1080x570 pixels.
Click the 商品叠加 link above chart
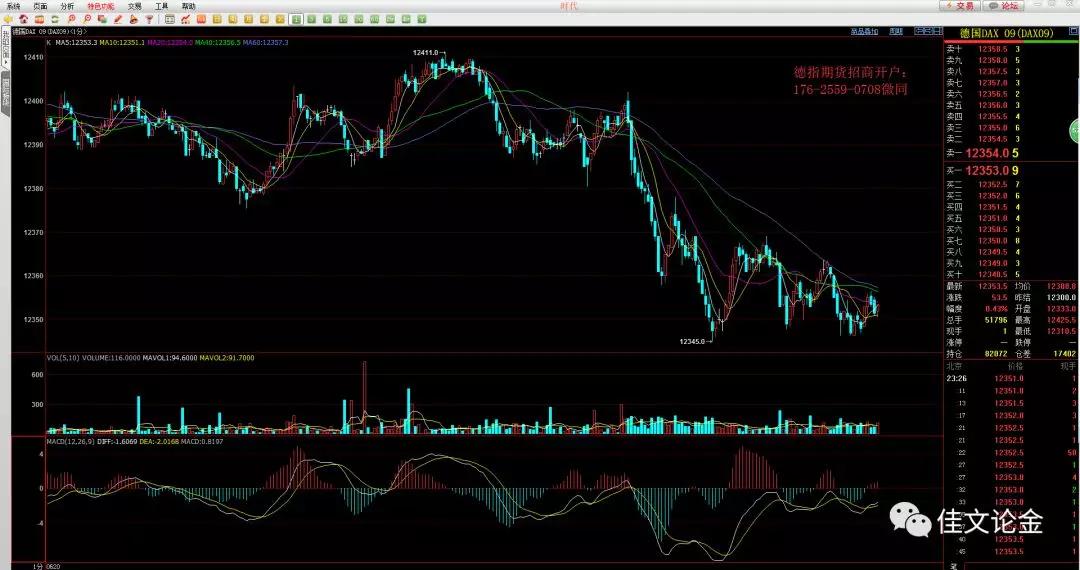(x=863, y=31)
